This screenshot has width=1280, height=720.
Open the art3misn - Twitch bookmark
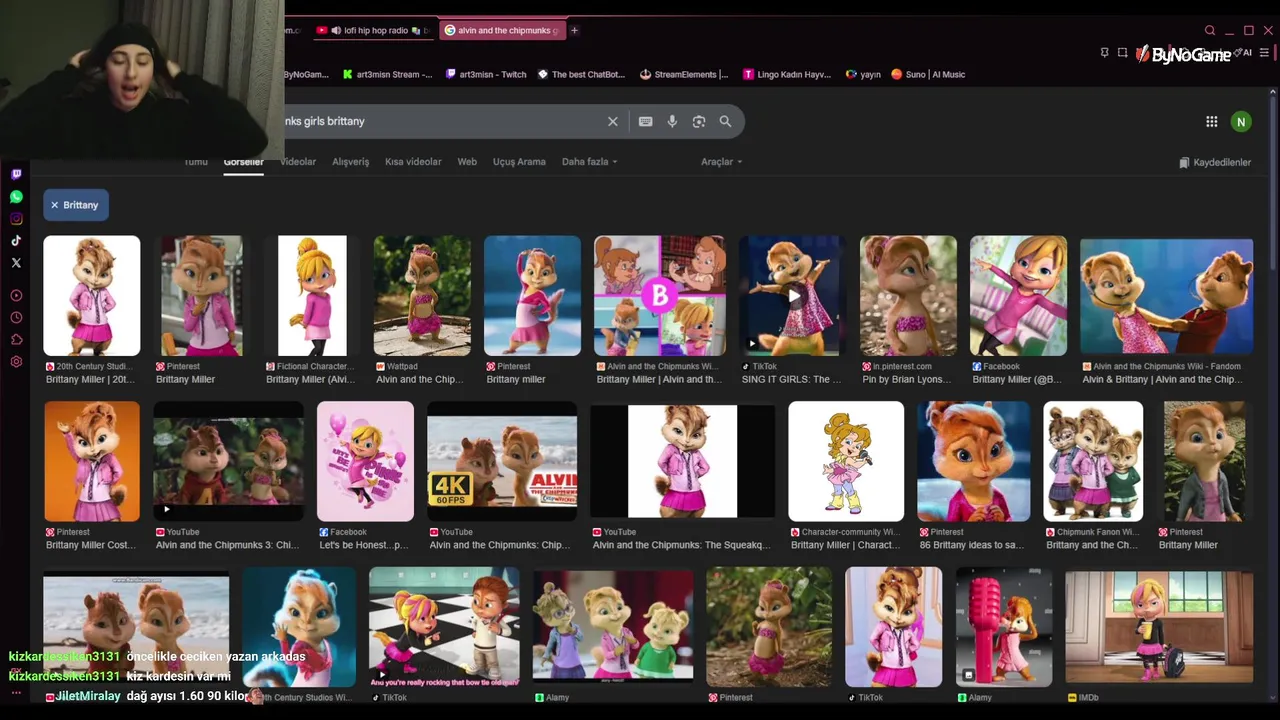coord(487,74)
